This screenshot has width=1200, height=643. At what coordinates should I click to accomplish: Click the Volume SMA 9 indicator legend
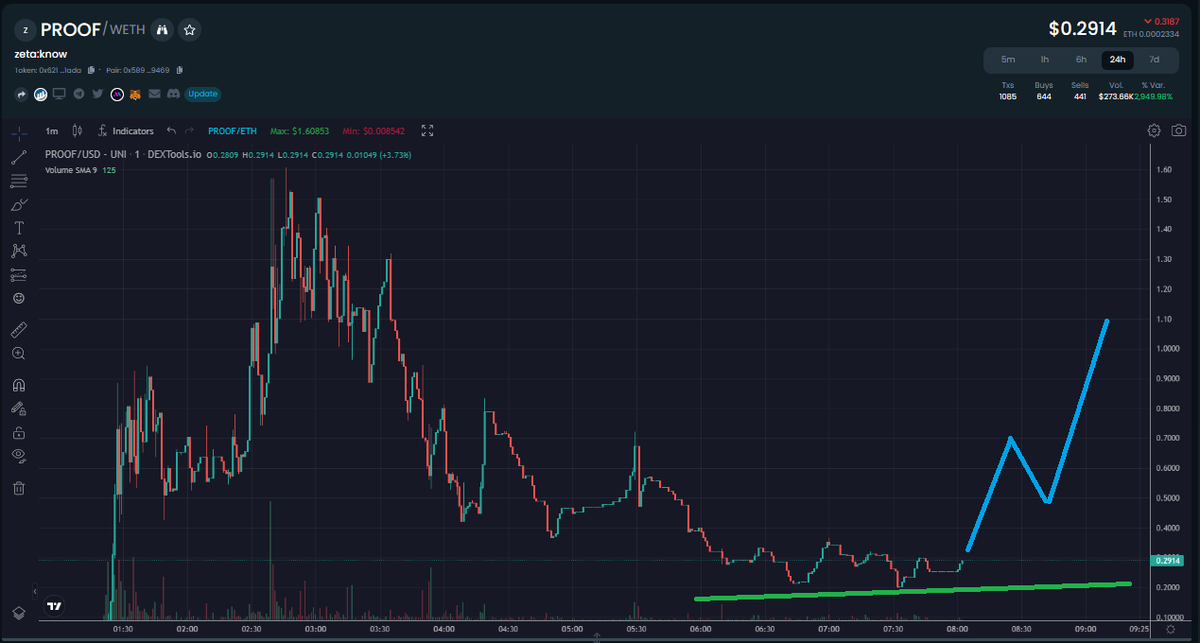click(81, 170)
